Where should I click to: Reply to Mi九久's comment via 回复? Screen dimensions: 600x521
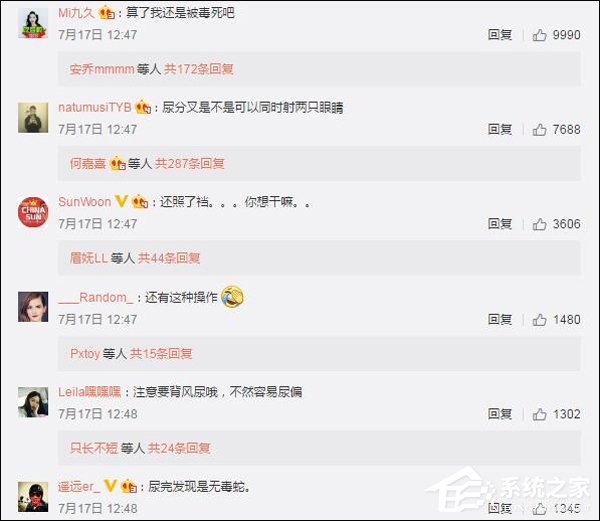[500, 35]
